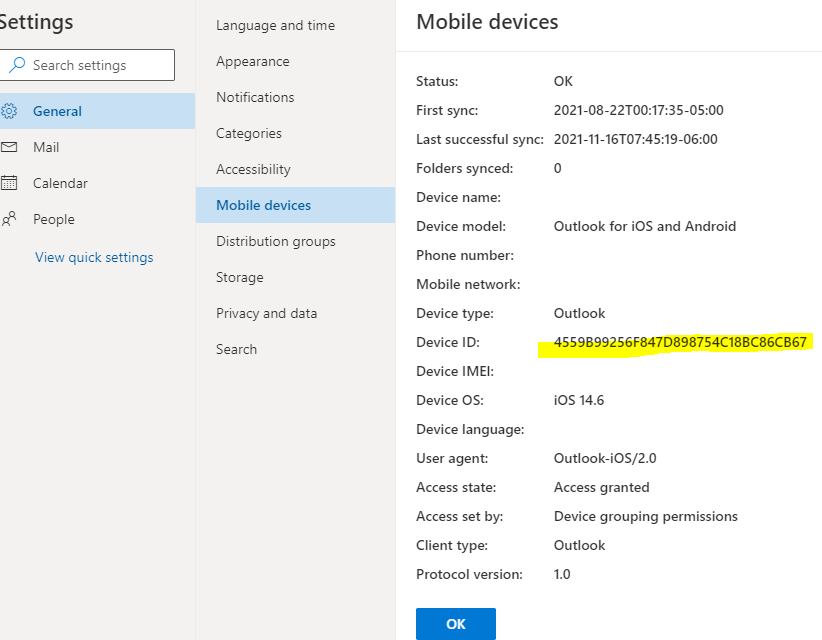Select Mobile devices settings

pos(295,205)
